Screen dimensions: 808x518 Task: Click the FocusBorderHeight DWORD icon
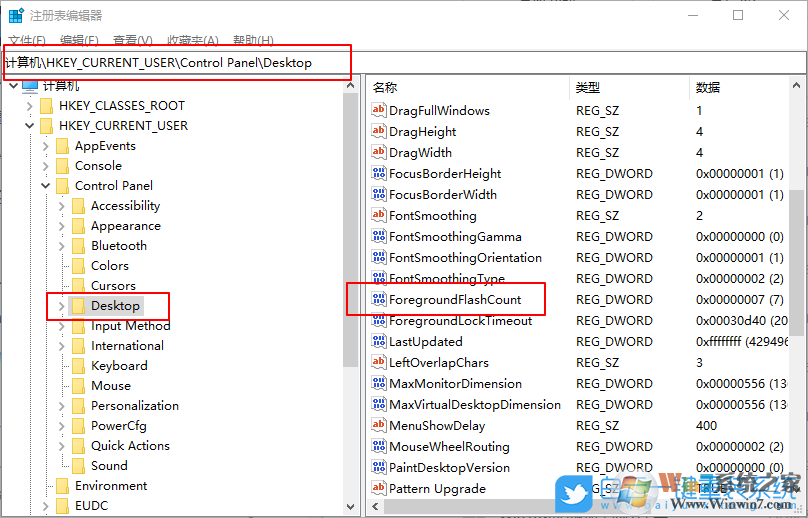point(379,174)
